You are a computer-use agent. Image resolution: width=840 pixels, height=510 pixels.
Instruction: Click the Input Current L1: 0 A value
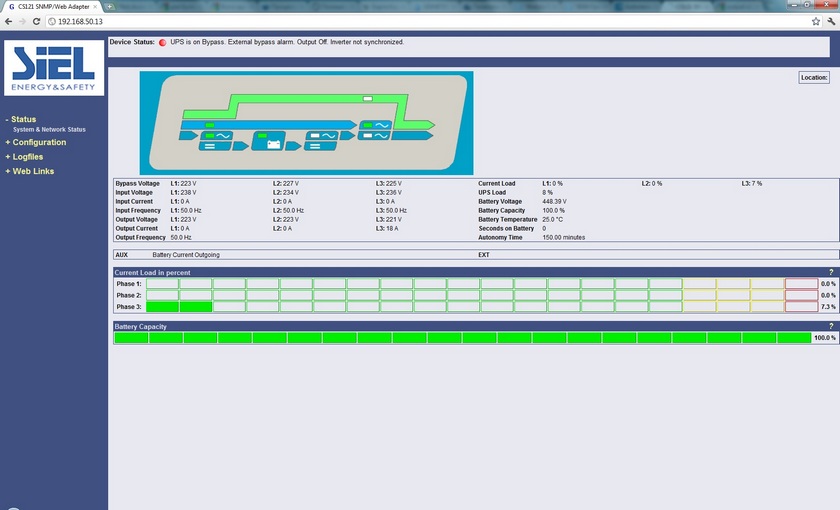pyautogui.click(x=180, y=201)
